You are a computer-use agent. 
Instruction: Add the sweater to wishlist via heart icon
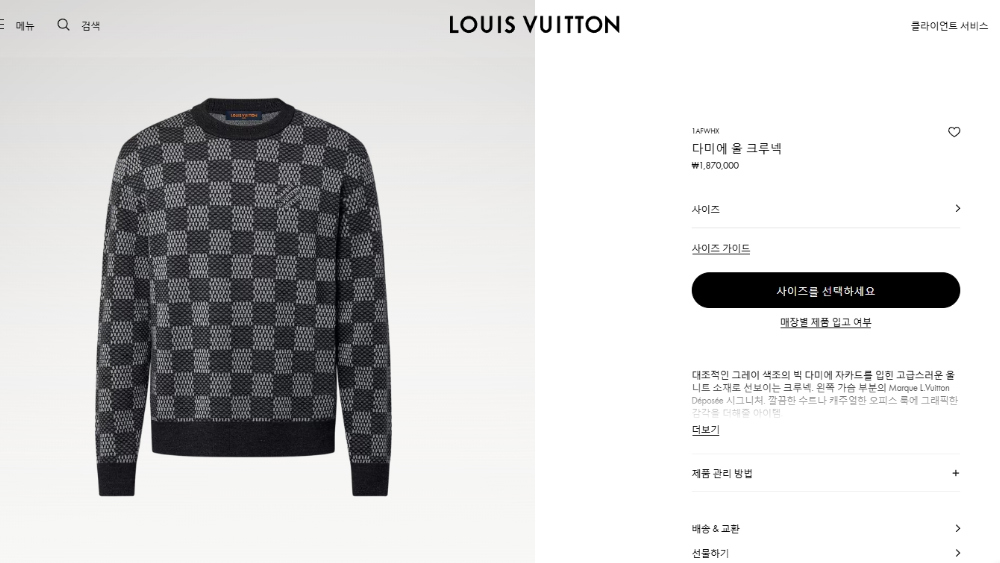pyautogui.click(x=953, y=132)
